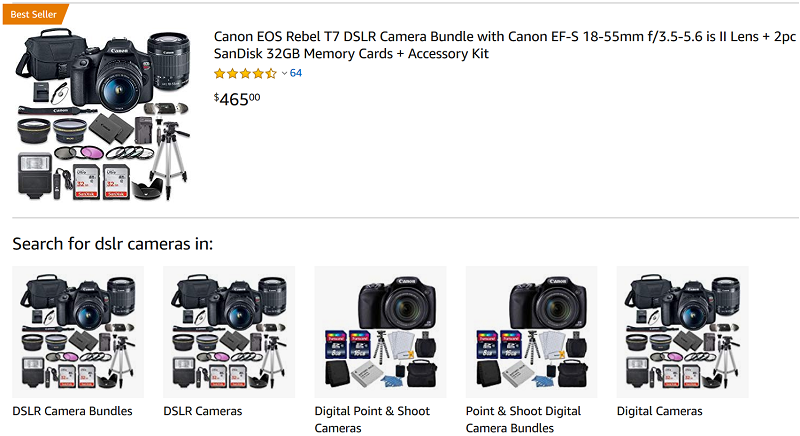The image size is (800, 436).
Task: Click the 'Search for dslr cameras in:' heading
Action: coord(113,243)
